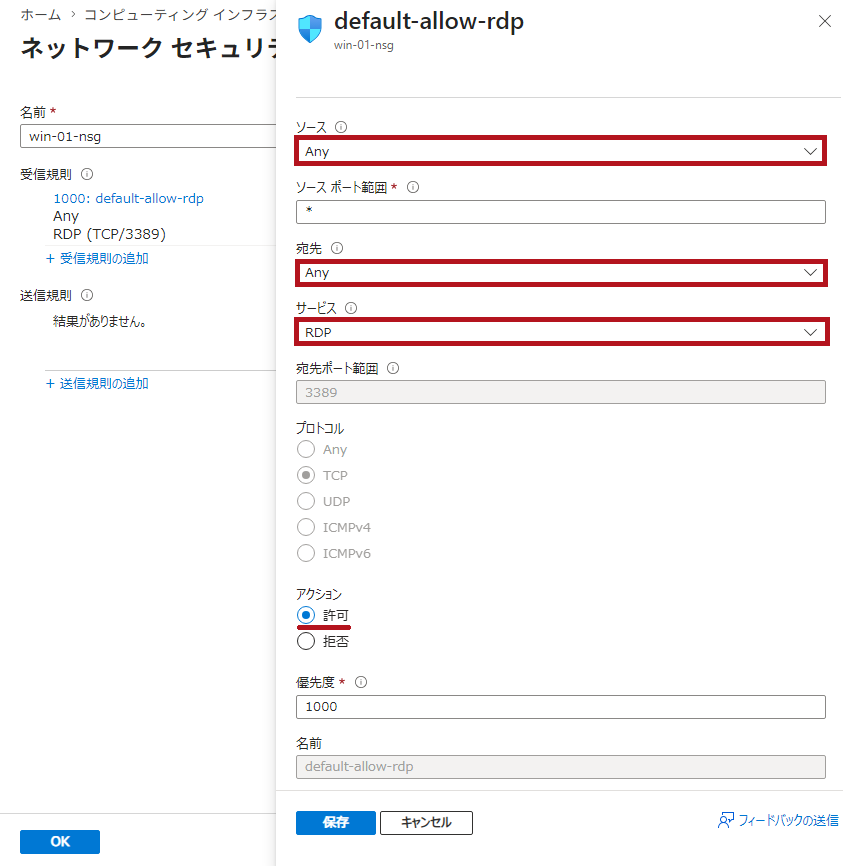Click the info icon next to 宛先

click(337, 248)
